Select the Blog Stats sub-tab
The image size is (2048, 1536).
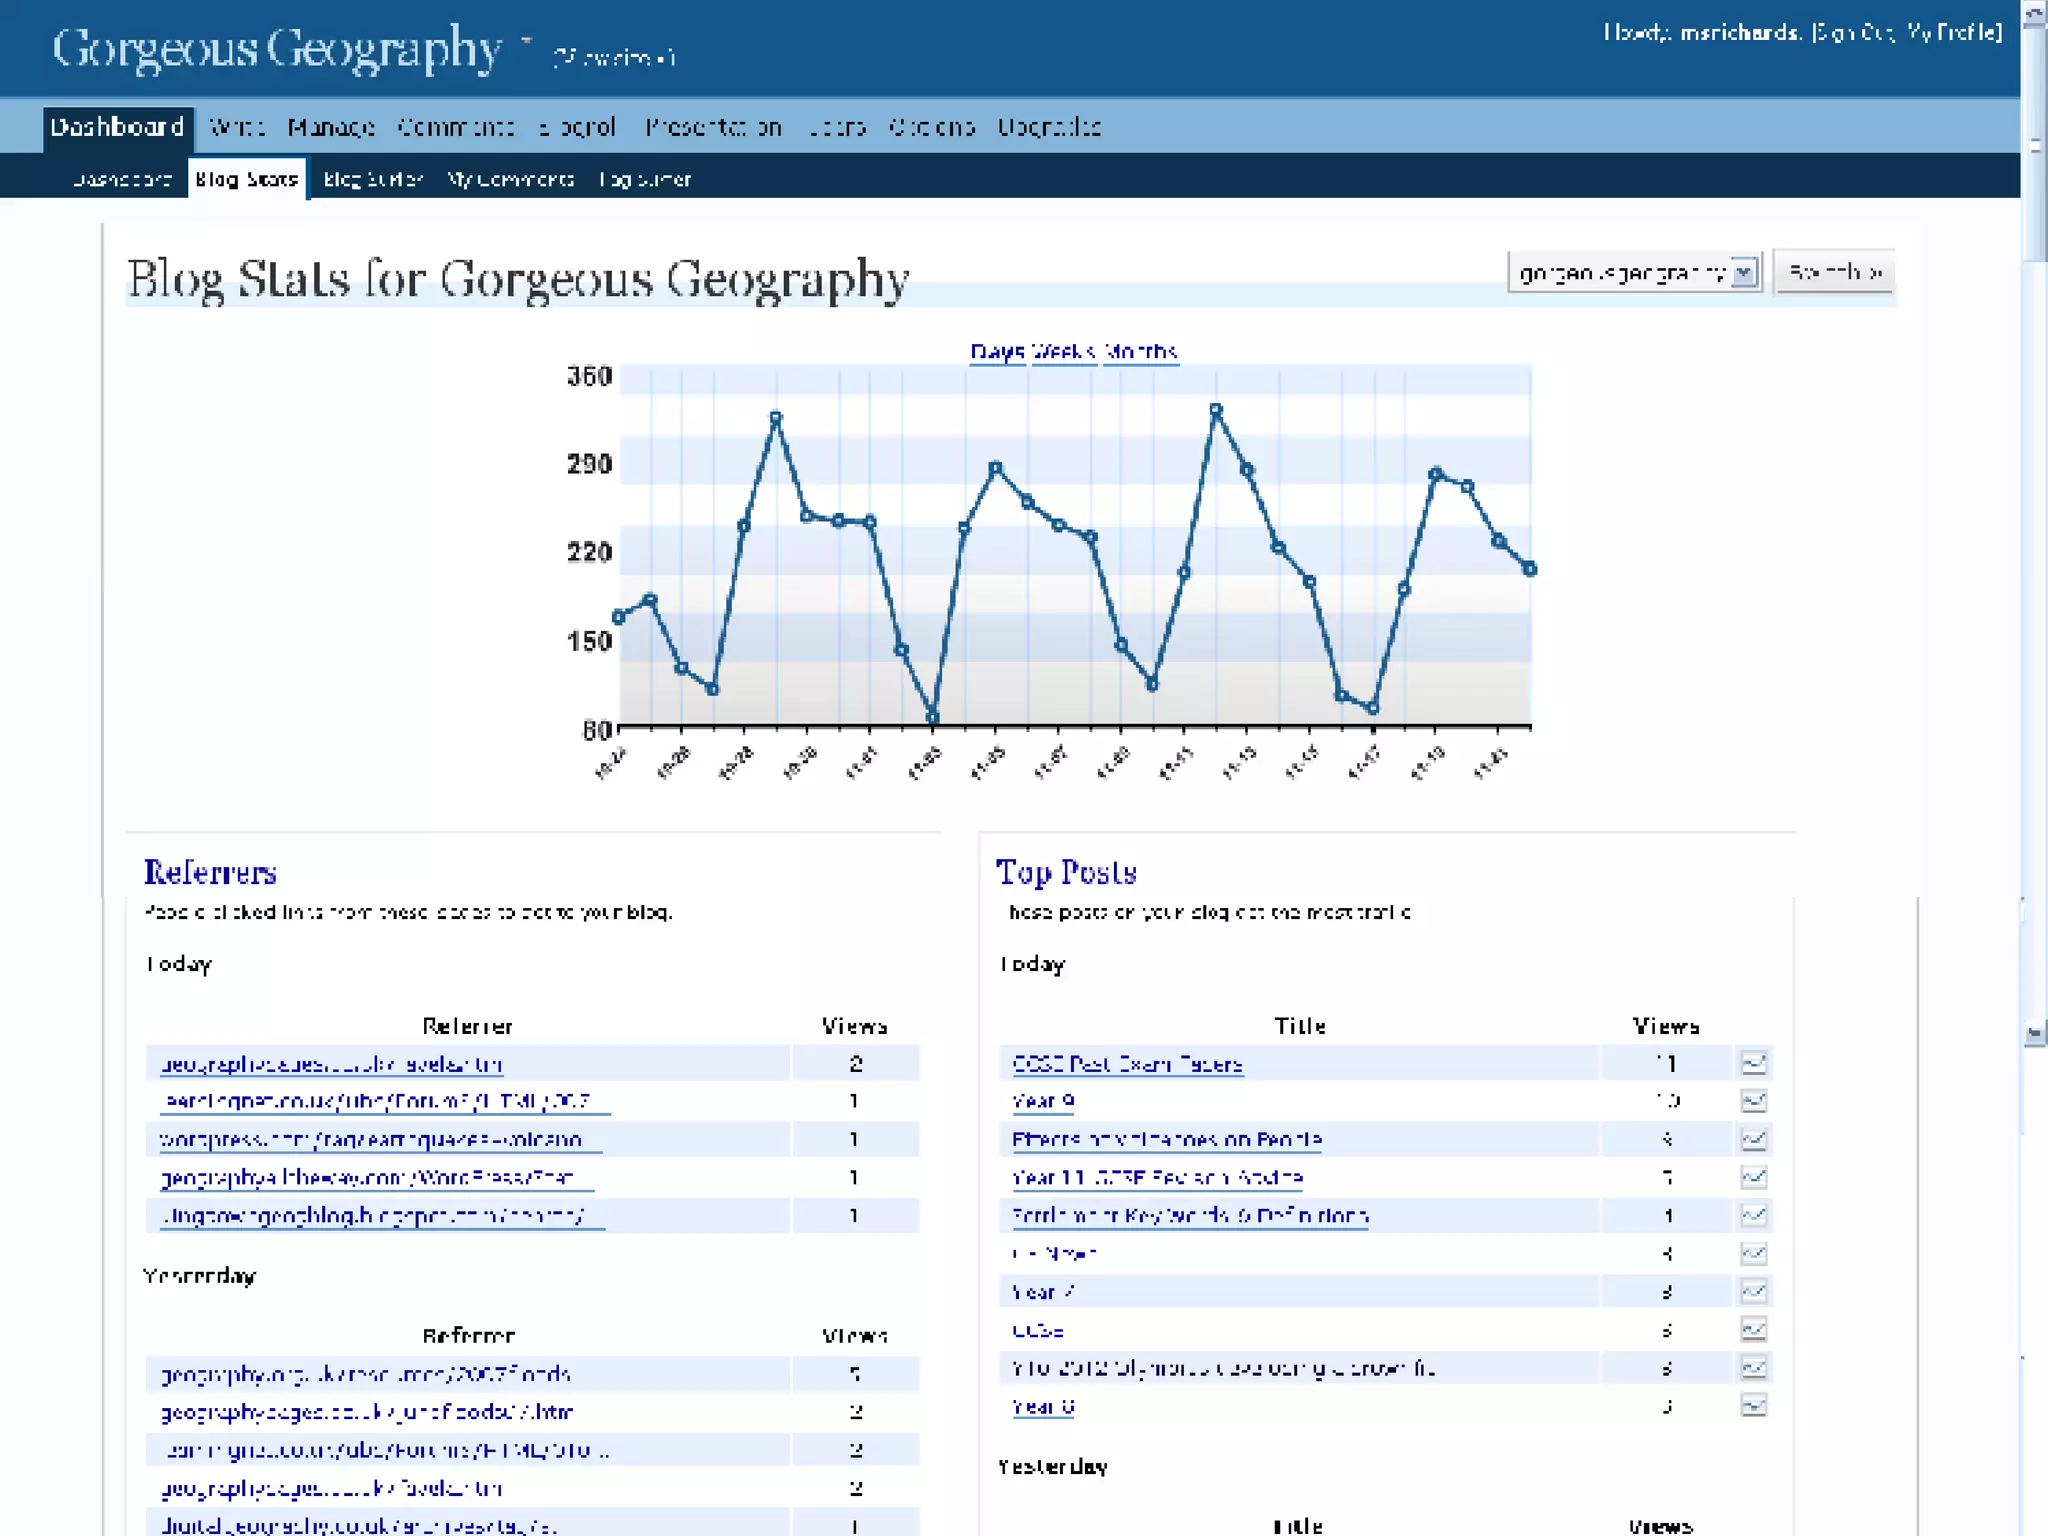pyautogui.click(x=246, y=180)
